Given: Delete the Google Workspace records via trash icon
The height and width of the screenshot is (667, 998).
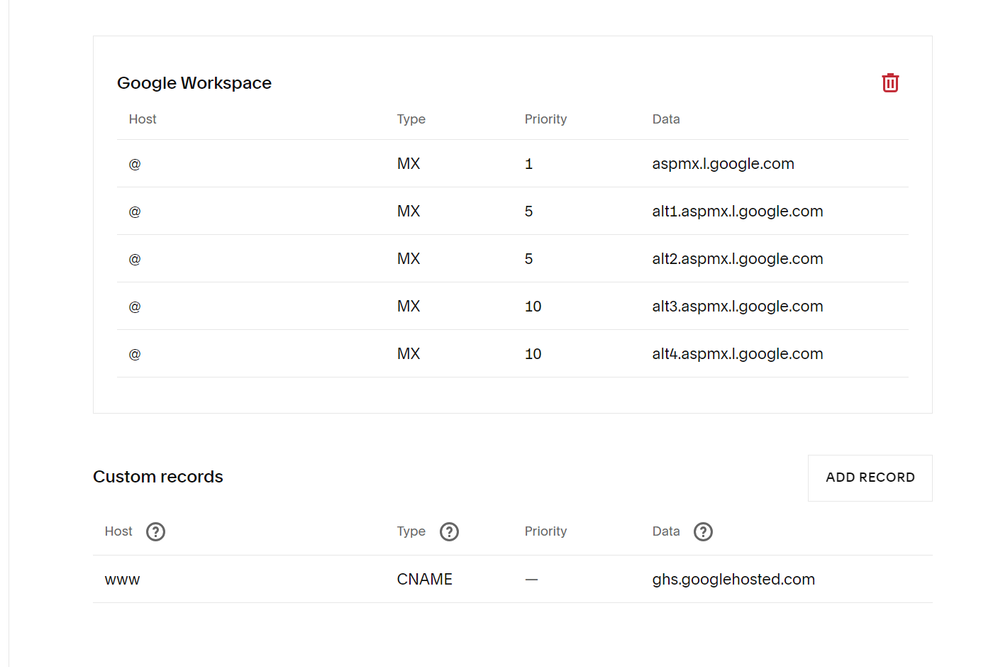Looking at the screenshot, I should click(890, 83).
